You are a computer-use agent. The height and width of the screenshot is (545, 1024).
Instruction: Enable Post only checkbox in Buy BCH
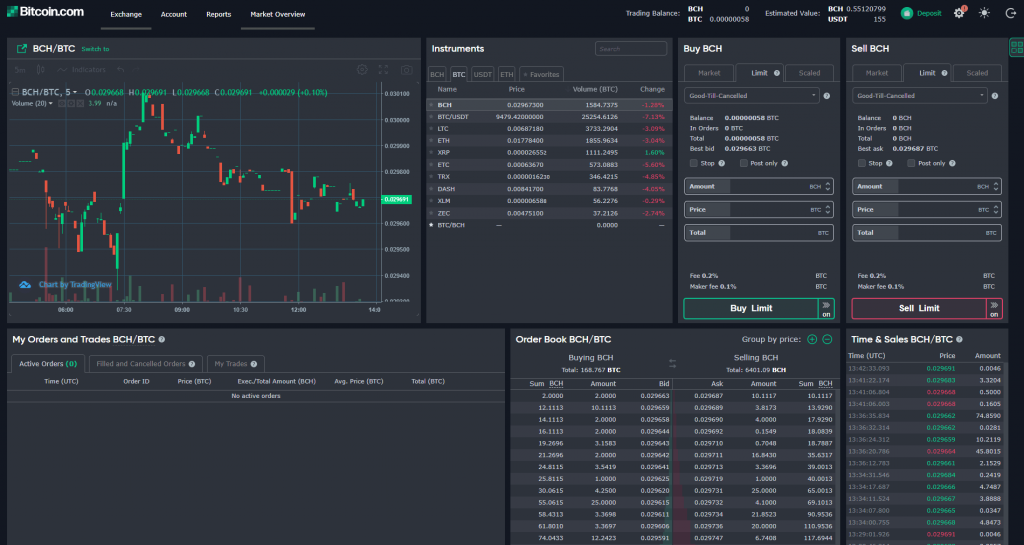pyautogui.click(x=743, y=163)
